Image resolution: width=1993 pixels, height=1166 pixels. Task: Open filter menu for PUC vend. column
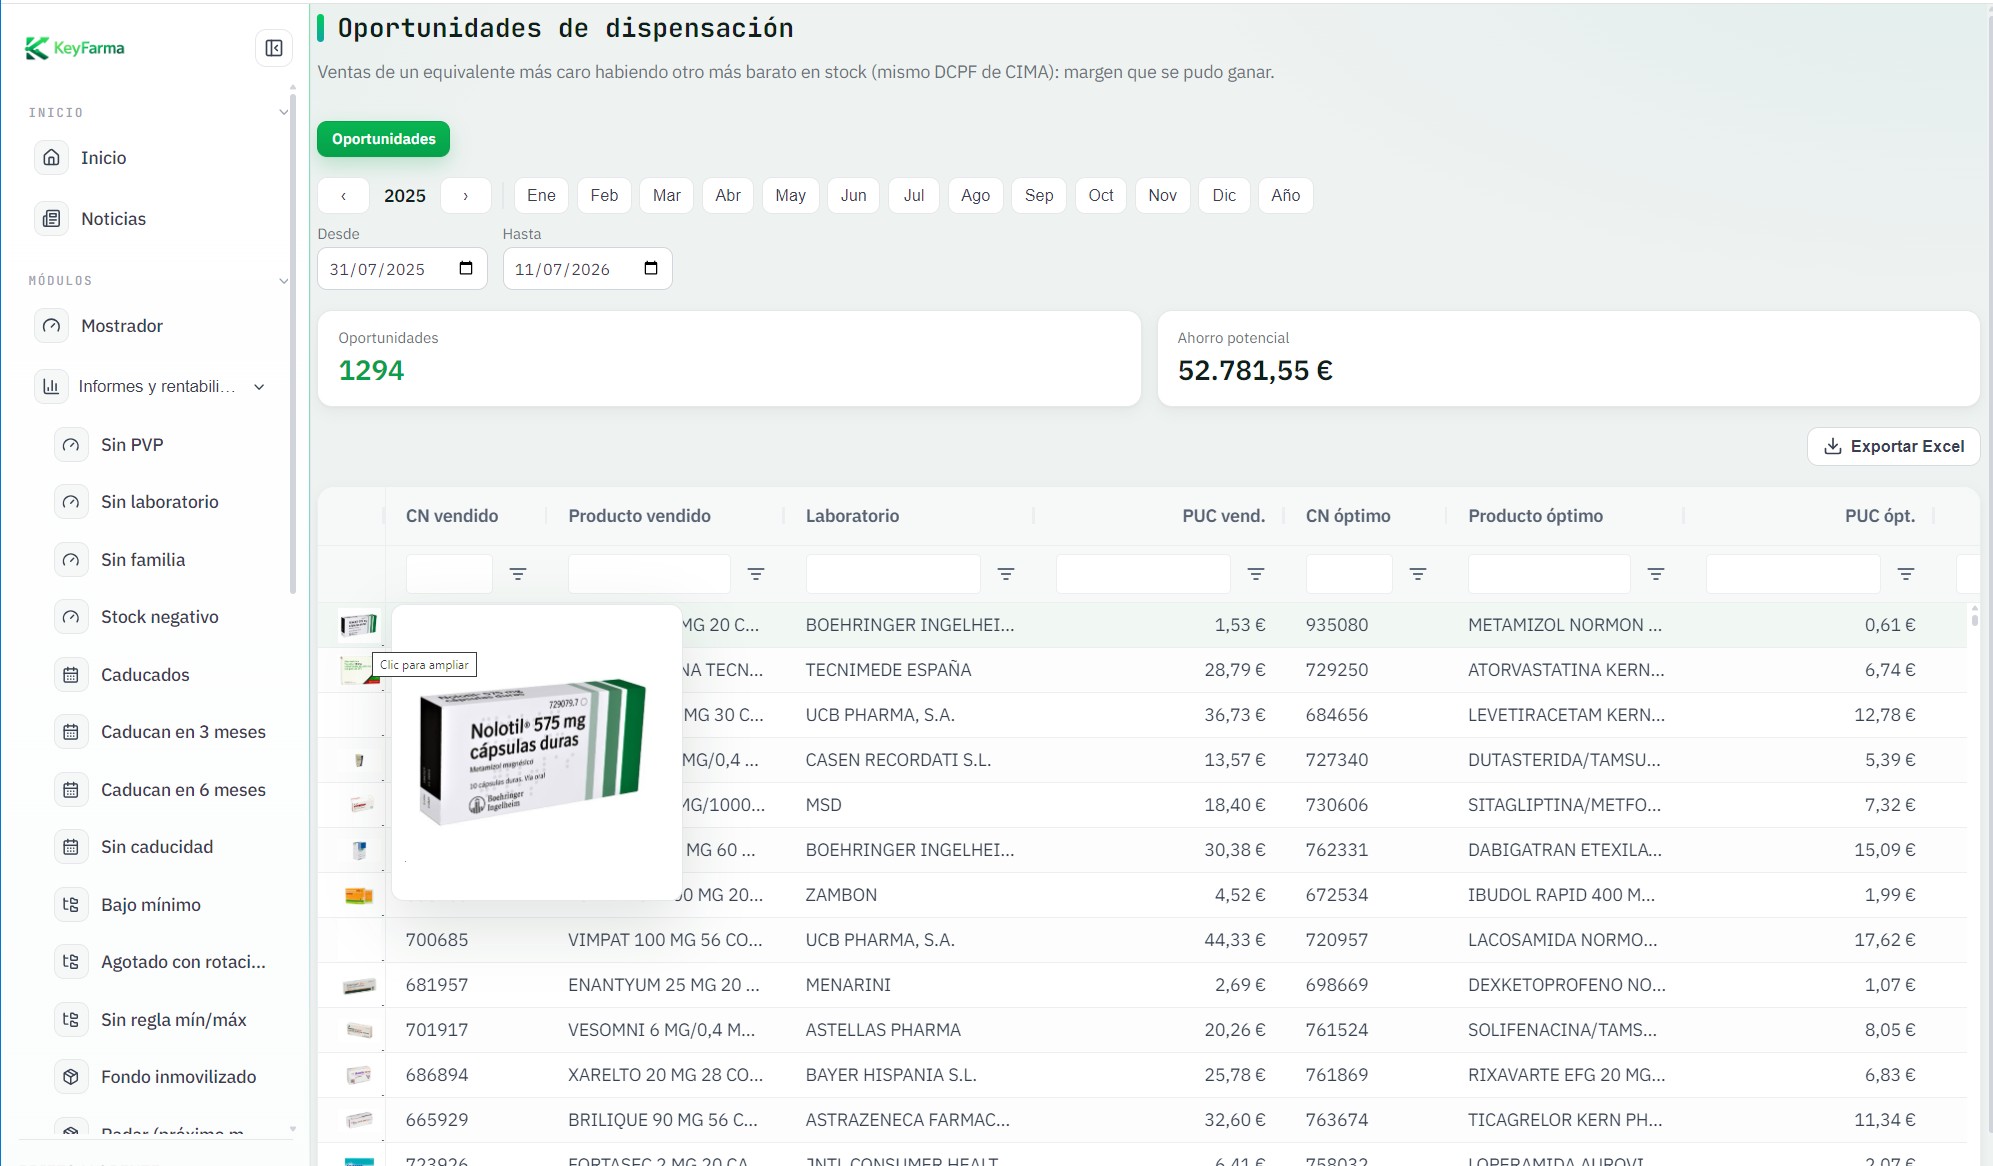1256,574
